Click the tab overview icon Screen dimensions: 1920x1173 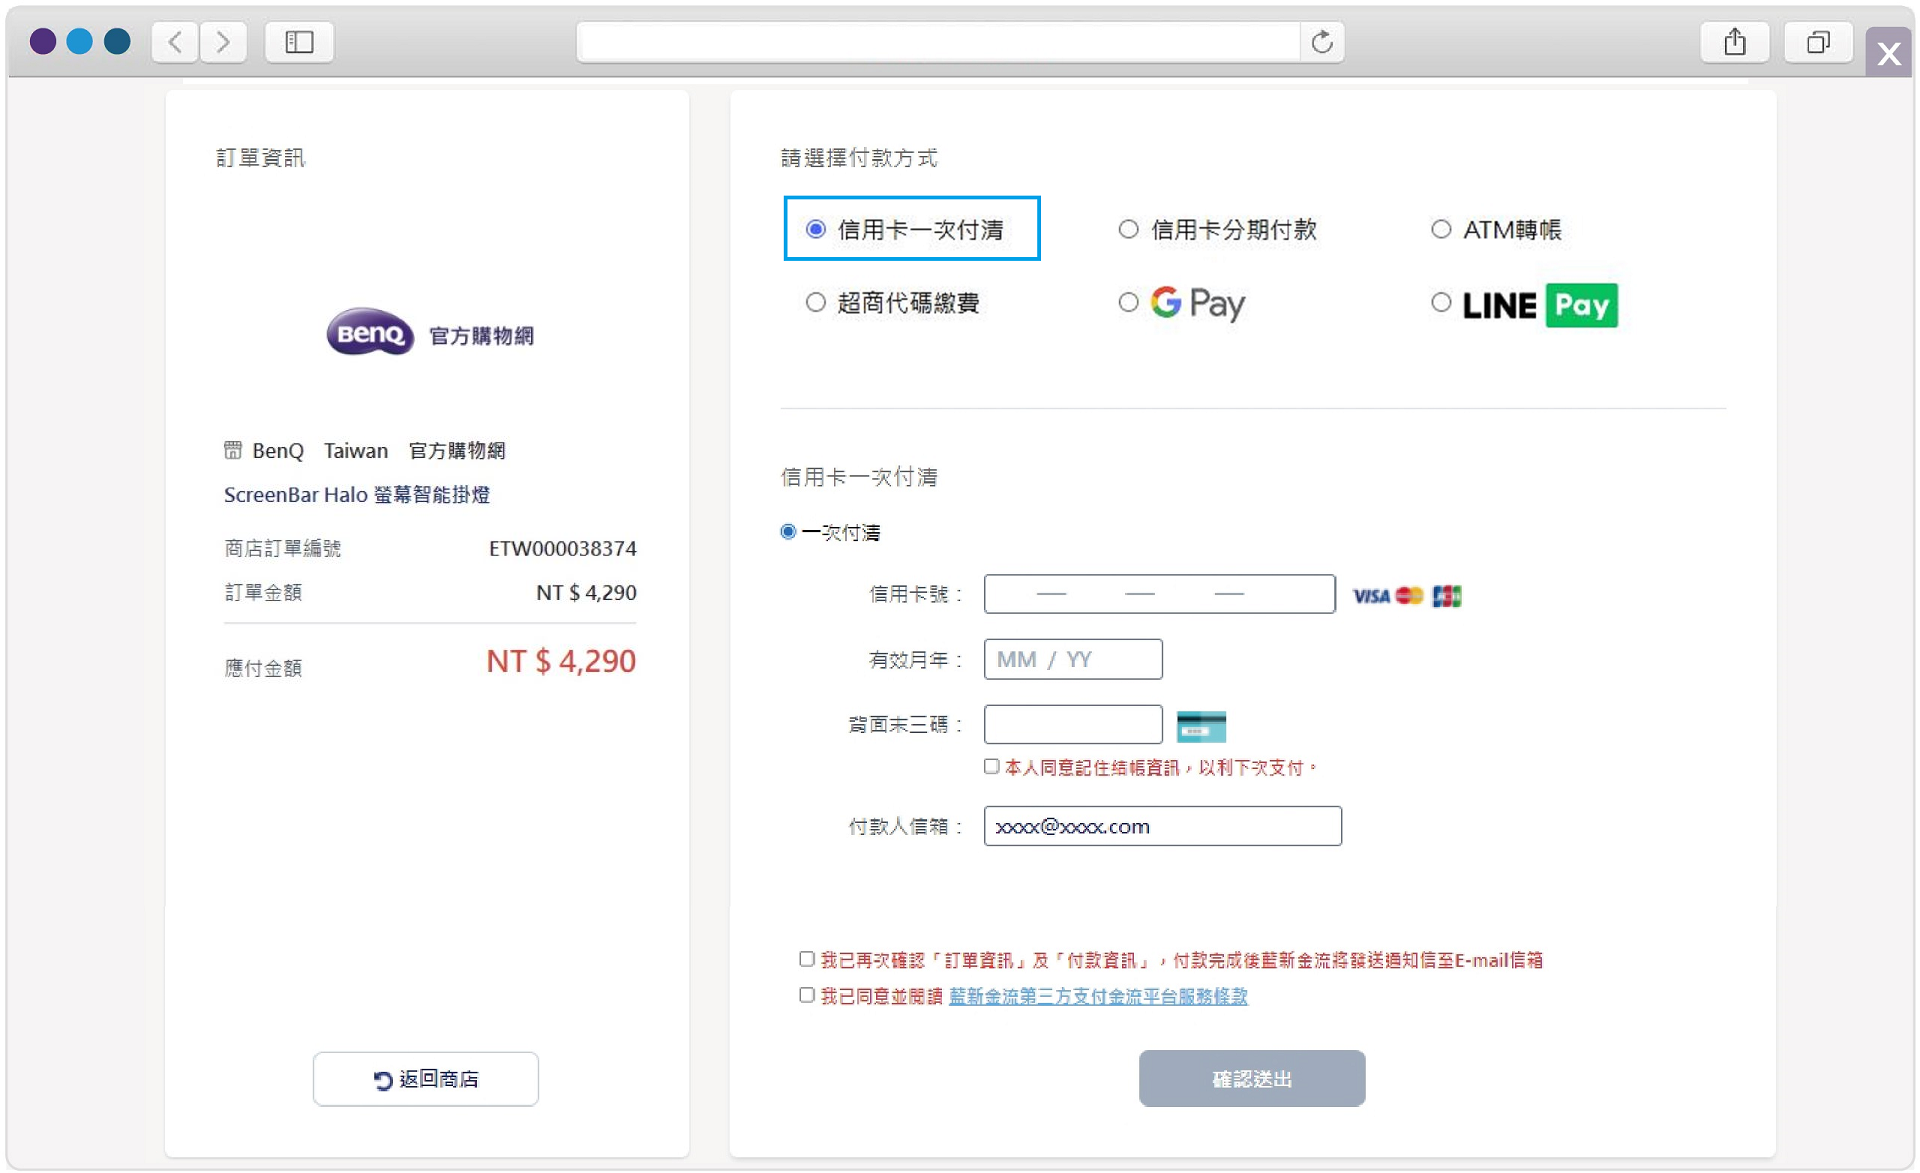[1818, 42]
